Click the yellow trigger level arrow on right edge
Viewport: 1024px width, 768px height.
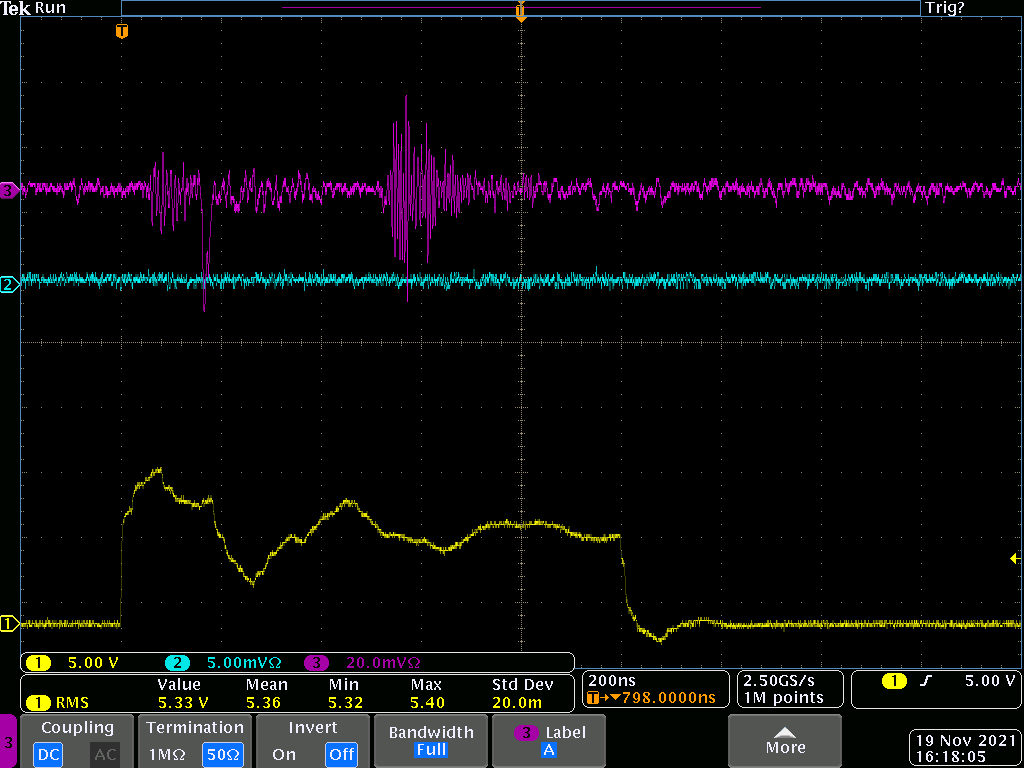[1015, 558]
